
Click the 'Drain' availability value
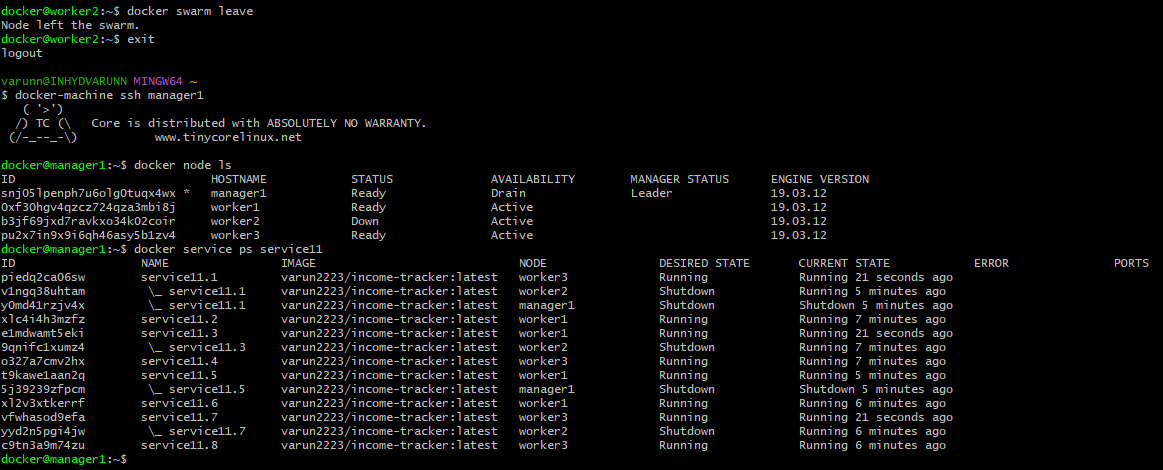tap(508, 193)
